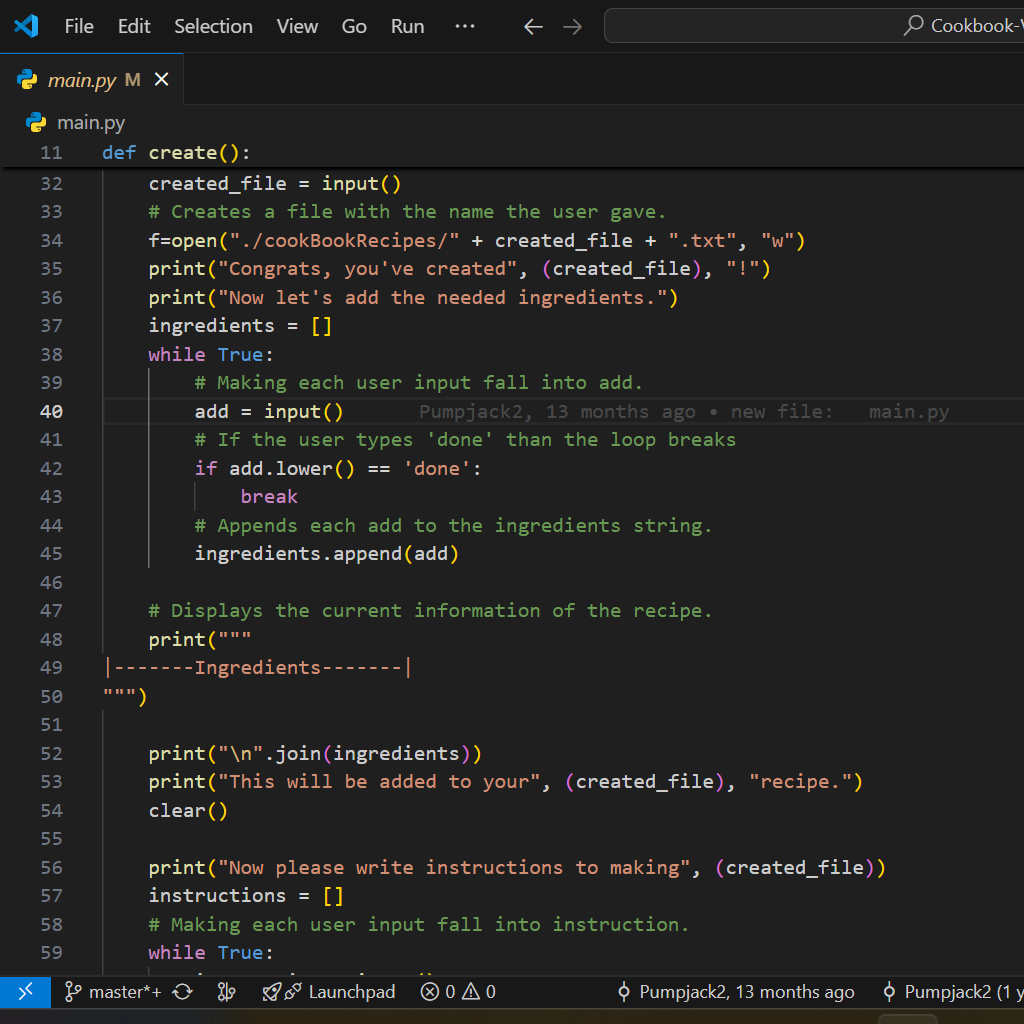
Task: Click the 'Pumpjack2, 13 months ago' blame status
Action: coord(735,992)
